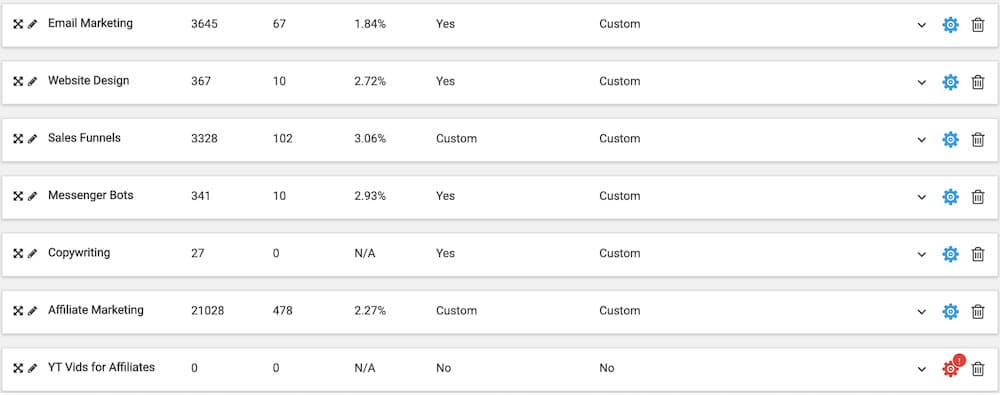Open red warning gear for YT Vids for Affiliates
The height and width of the screenshot is (395, 1000).
click(x=950, y=367)
